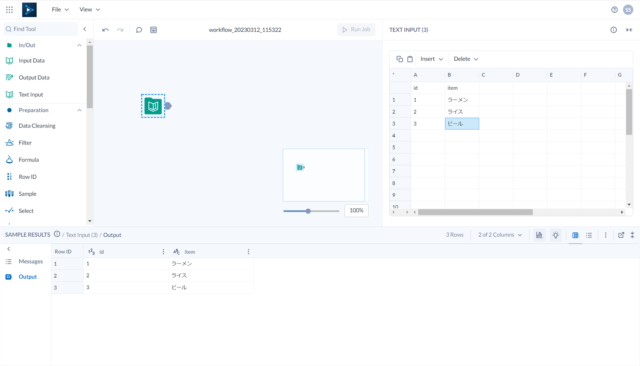This screenshot has height=366, width=640.
Task: Click the redo arrow
Action: [120, 30]
